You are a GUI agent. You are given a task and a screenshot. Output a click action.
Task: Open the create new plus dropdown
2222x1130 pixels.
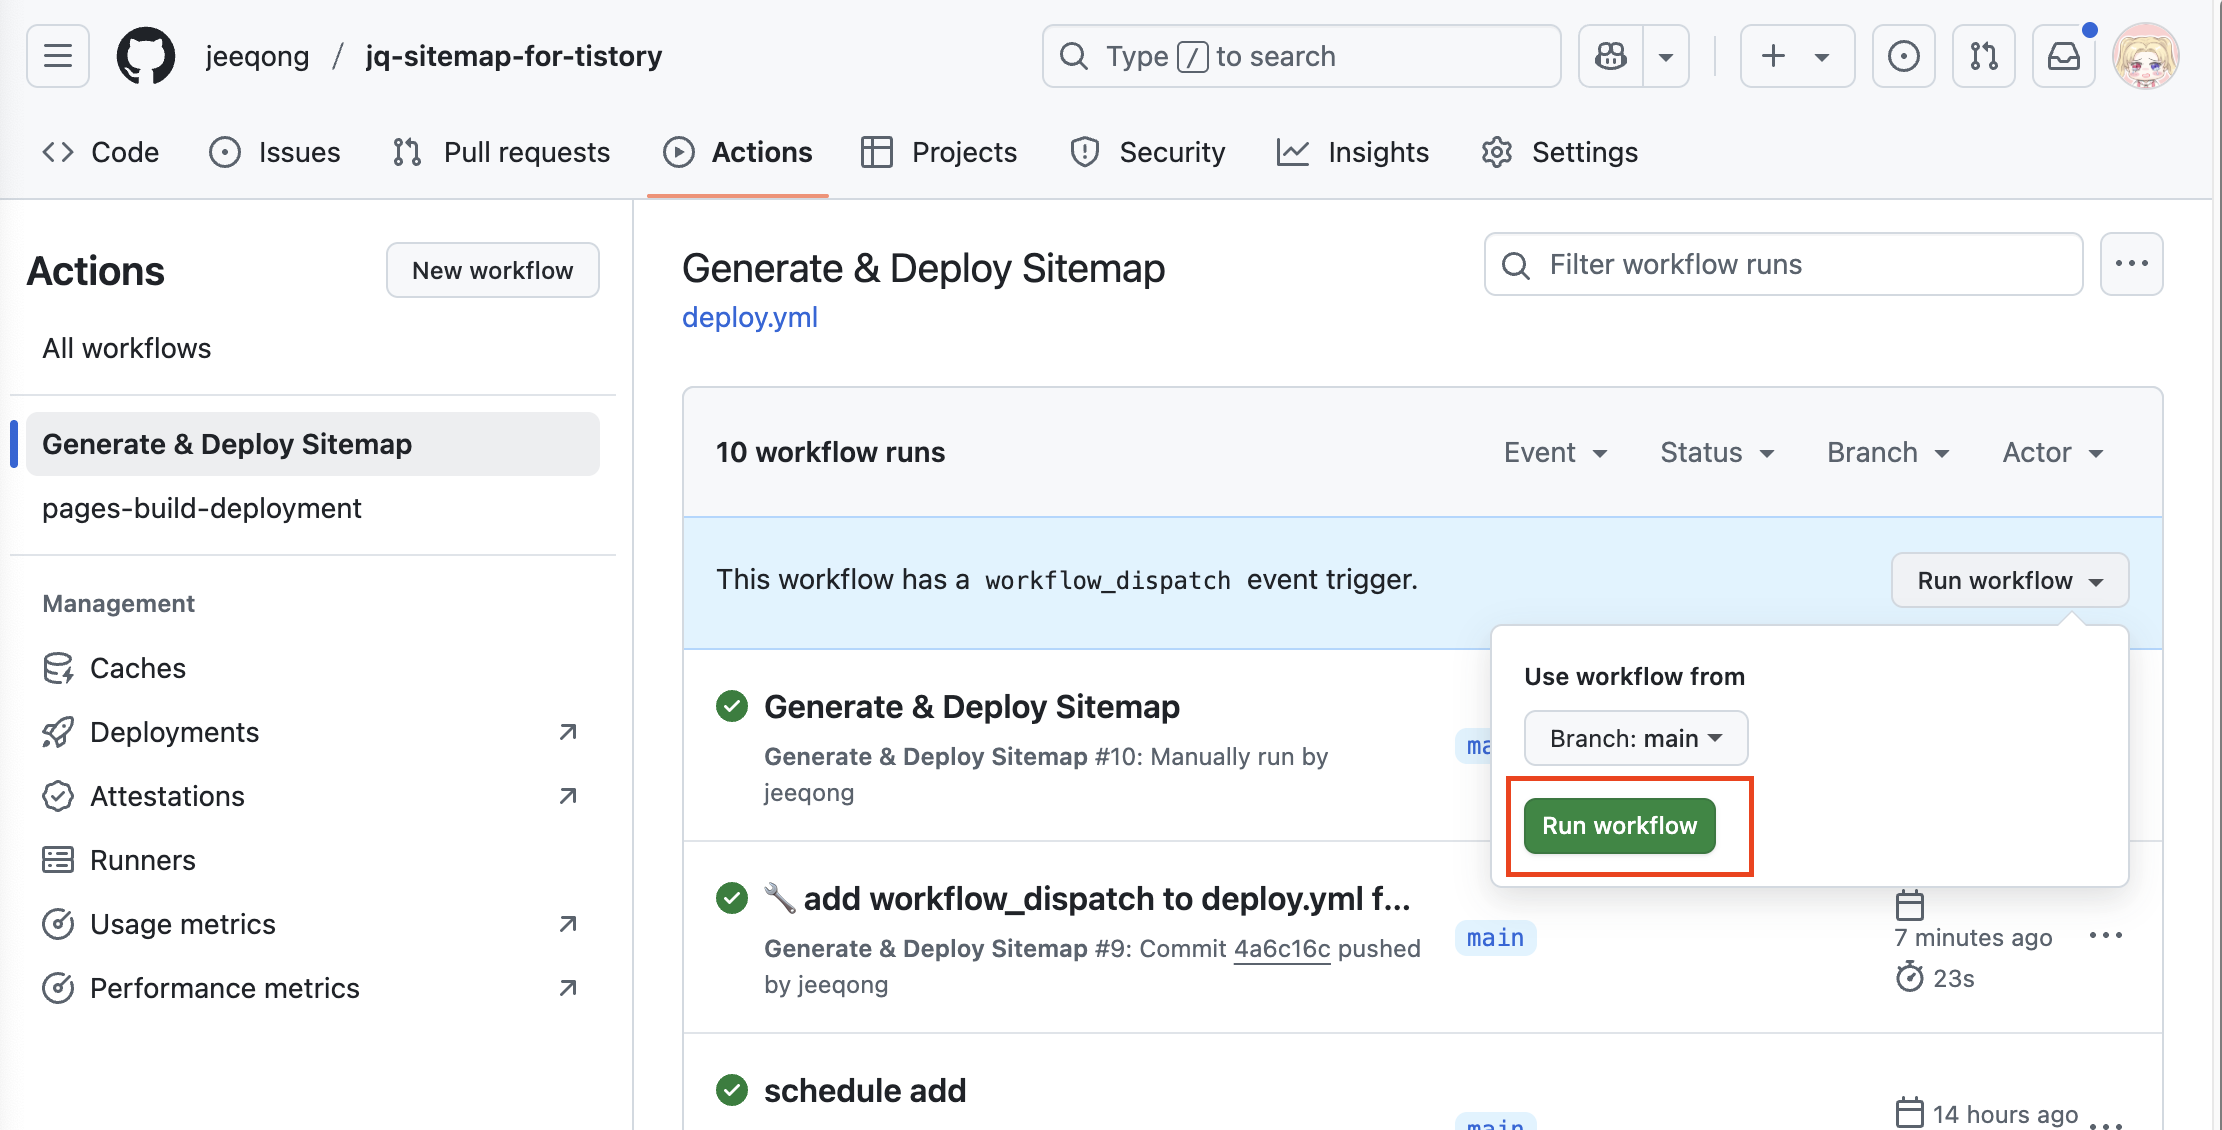point(1796,56)
